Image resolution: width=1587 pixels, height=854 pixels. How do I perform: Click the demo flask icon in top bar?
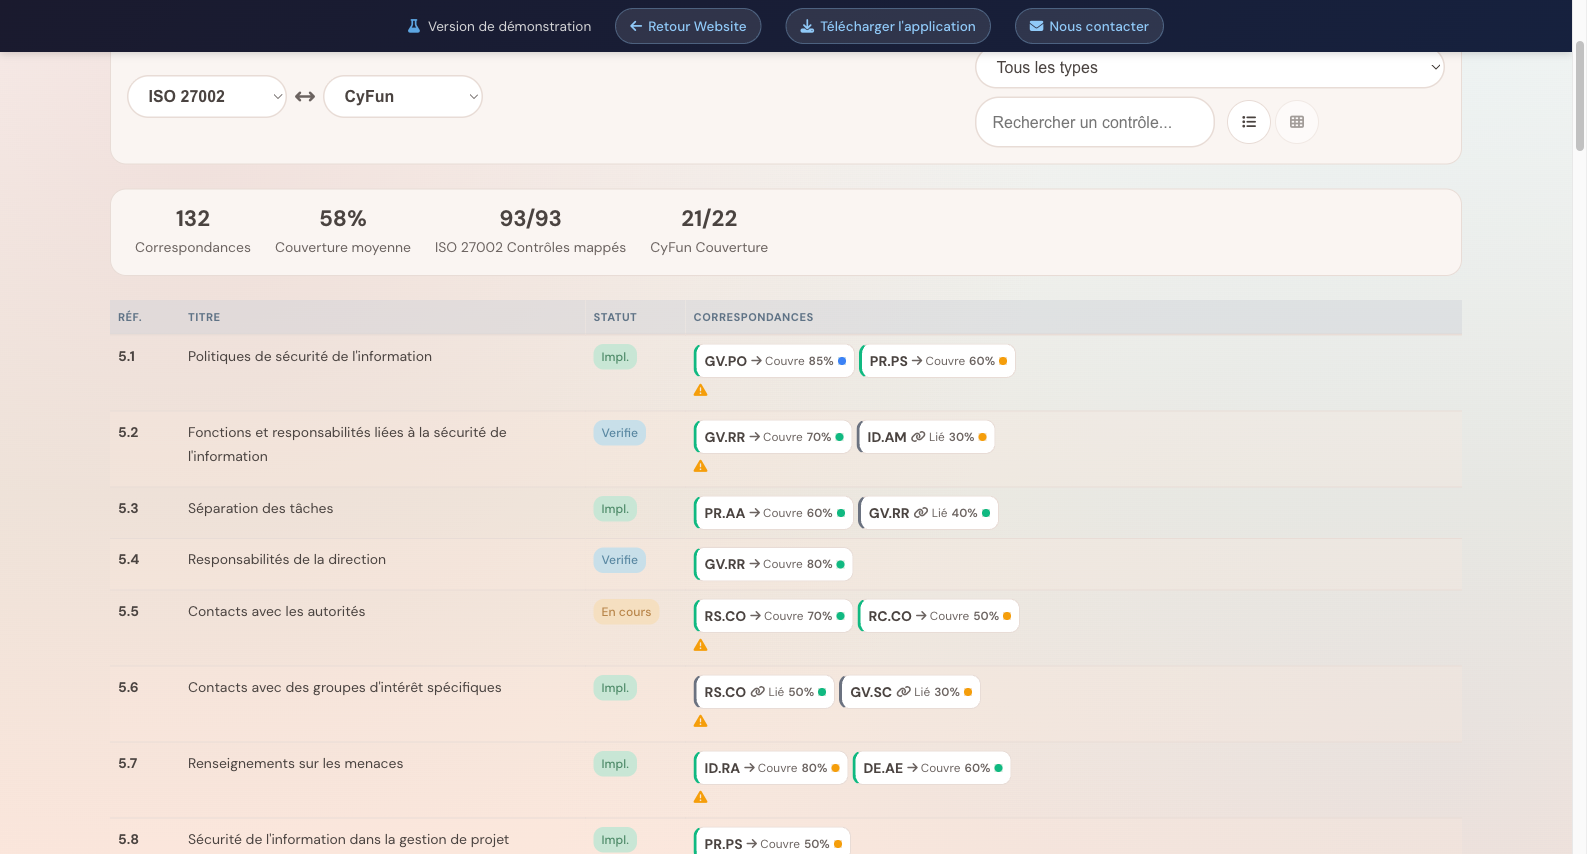(x=414, y=26)
